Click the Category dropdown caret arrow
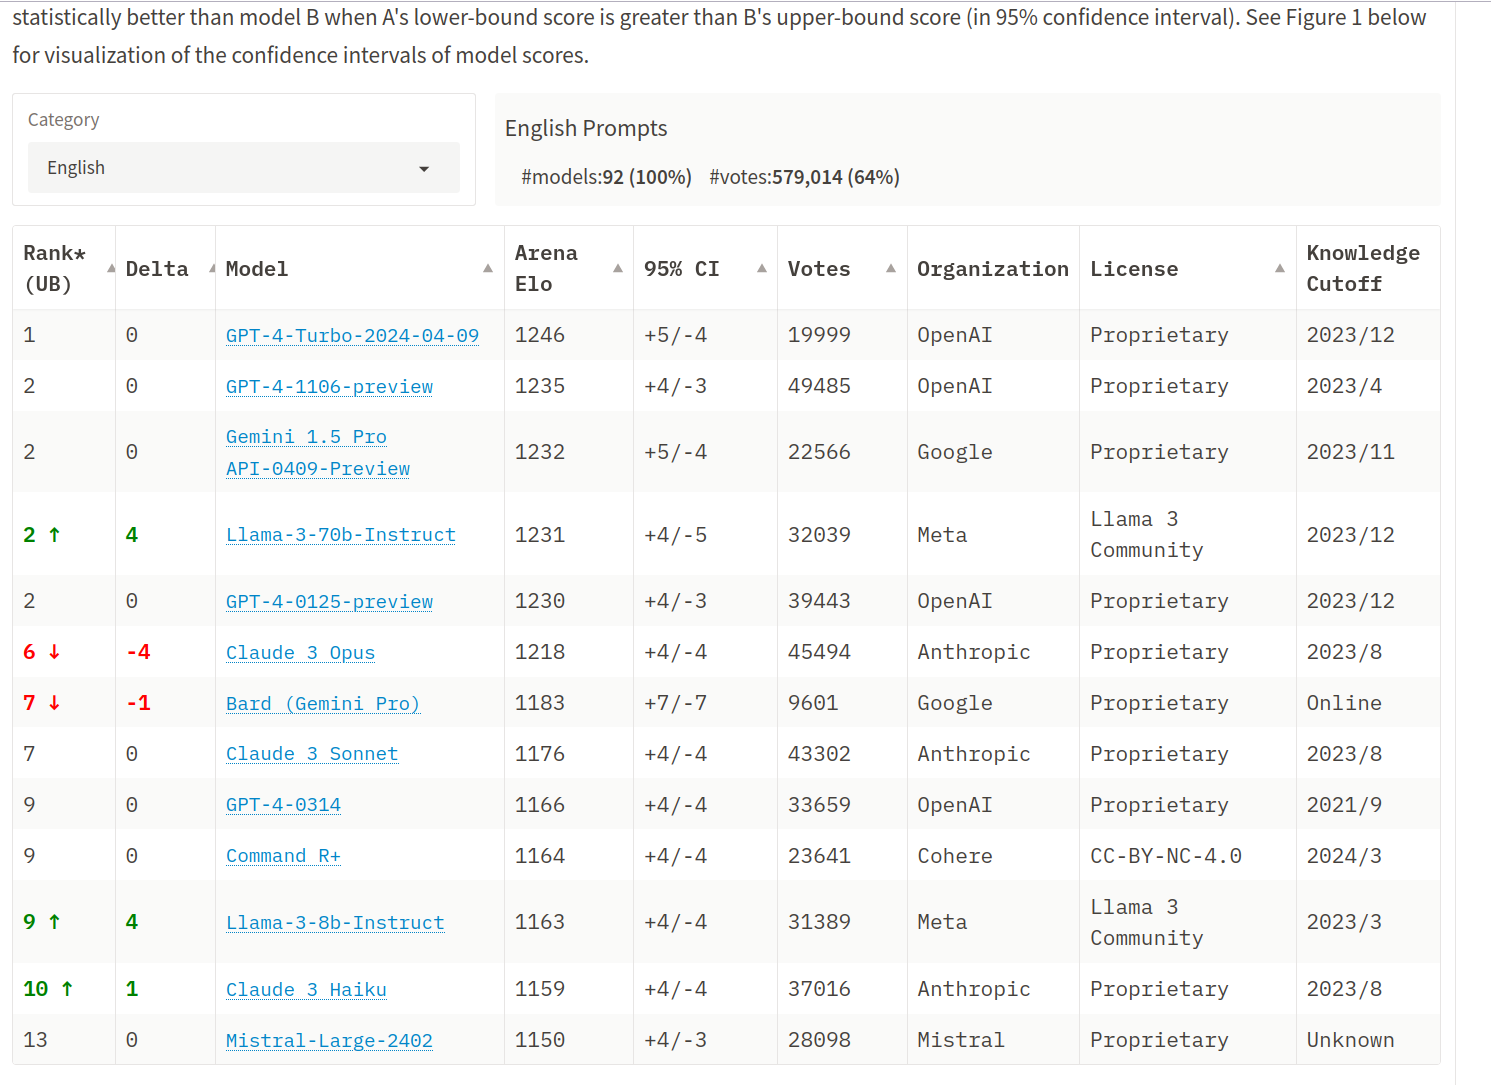 click(x=424, y=169)
